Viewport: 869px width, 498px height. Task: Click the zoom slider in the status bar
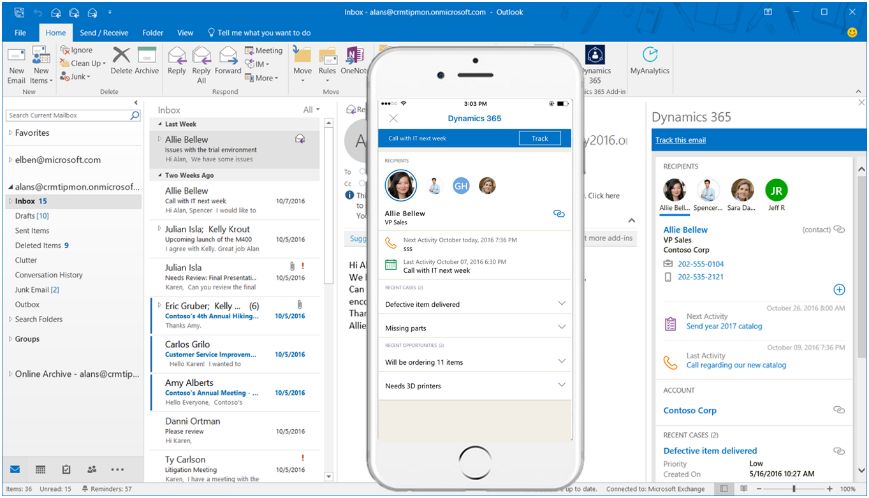[x=794, y=489]
